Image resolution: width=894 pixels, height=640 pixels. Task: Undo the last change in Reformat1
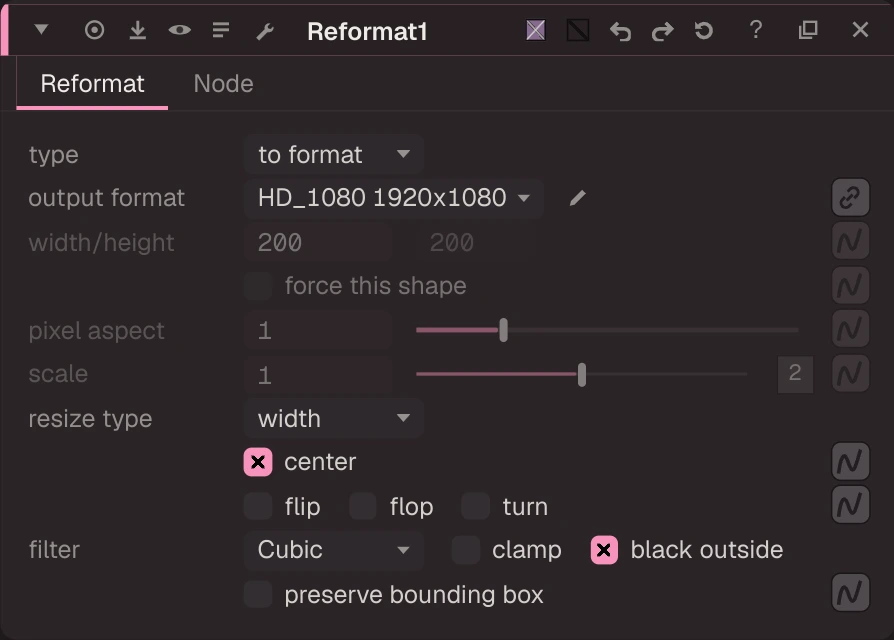coord(620,31)
